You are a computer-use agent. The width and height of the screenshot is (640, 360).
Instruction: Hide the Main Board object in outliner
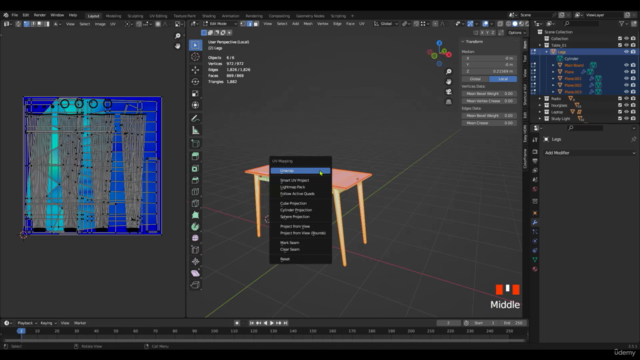[x=626, y=65]
